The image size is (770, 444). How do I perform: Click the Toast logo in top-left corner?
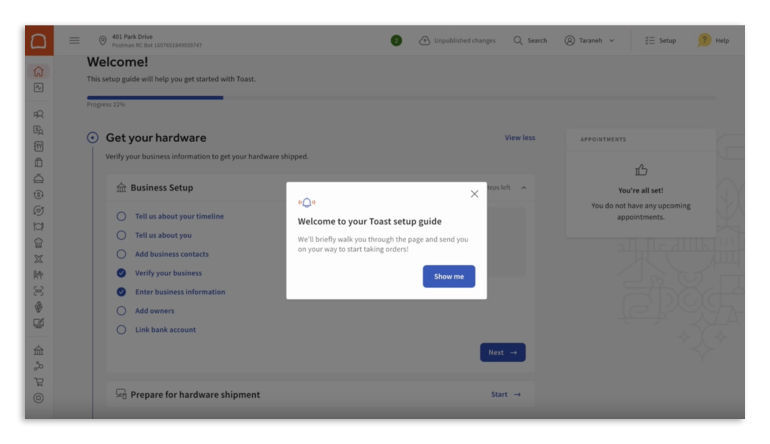point(38,41)
